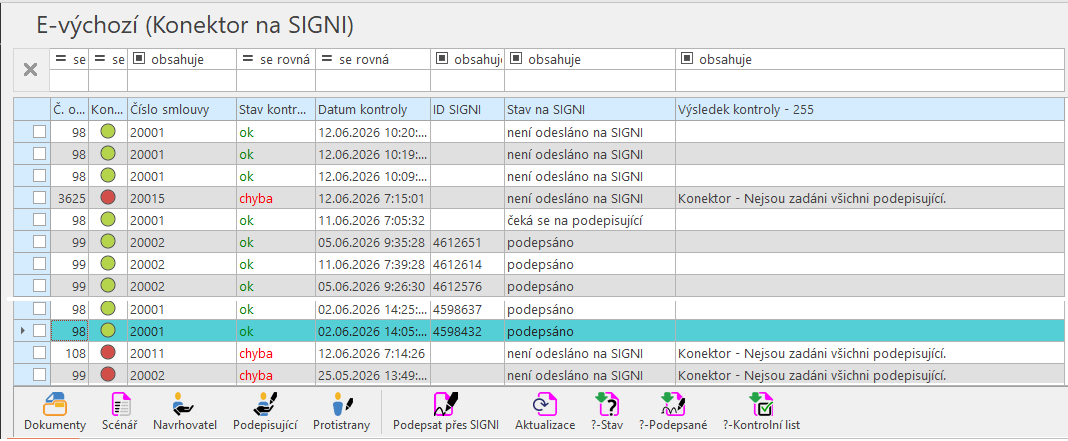Click filter input under Číslo smlouvy operator
1068x441 pixels.
tap(181, 80)
